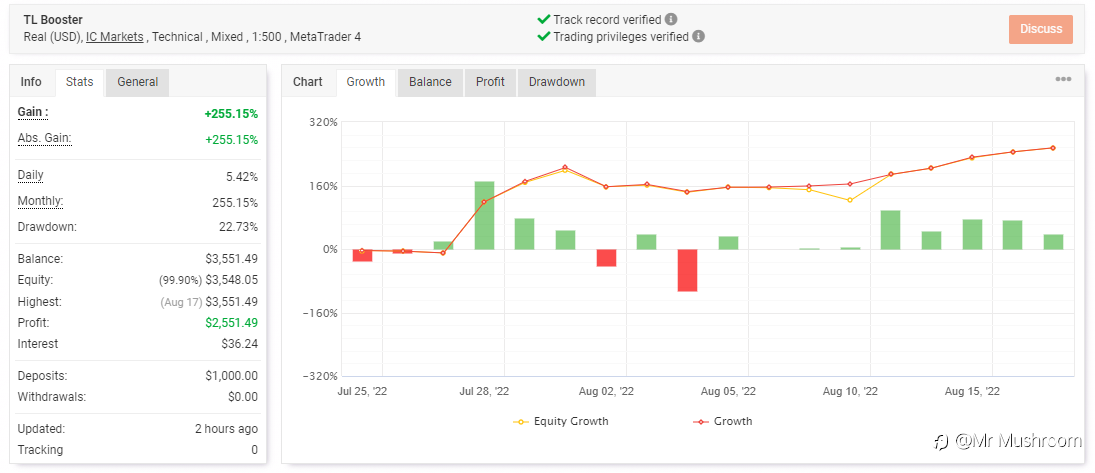Select the General tab
This screenshot has width=1095, height=473.
point(138,82)
